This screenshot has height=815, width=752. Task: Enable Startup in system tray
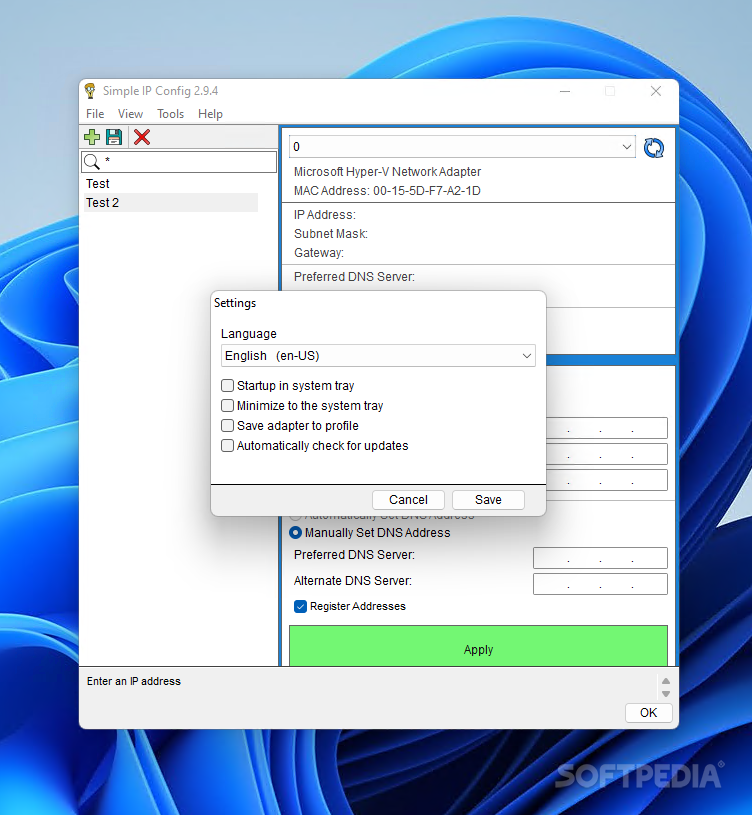pos(228,386)
